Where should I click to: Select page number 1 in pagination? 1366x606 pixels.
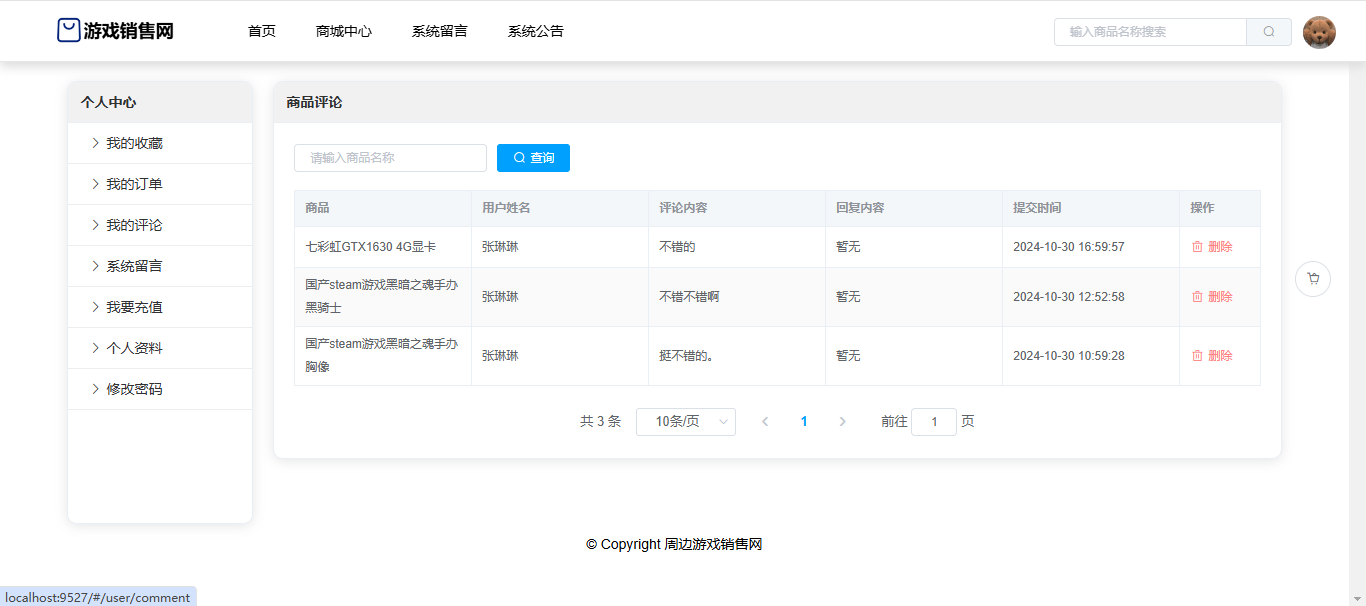804,422
